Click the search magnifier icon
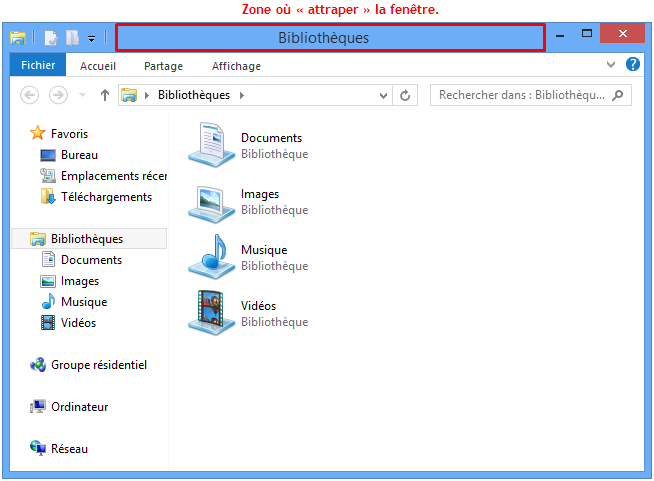Screen dimensions: 654x481 618,95
